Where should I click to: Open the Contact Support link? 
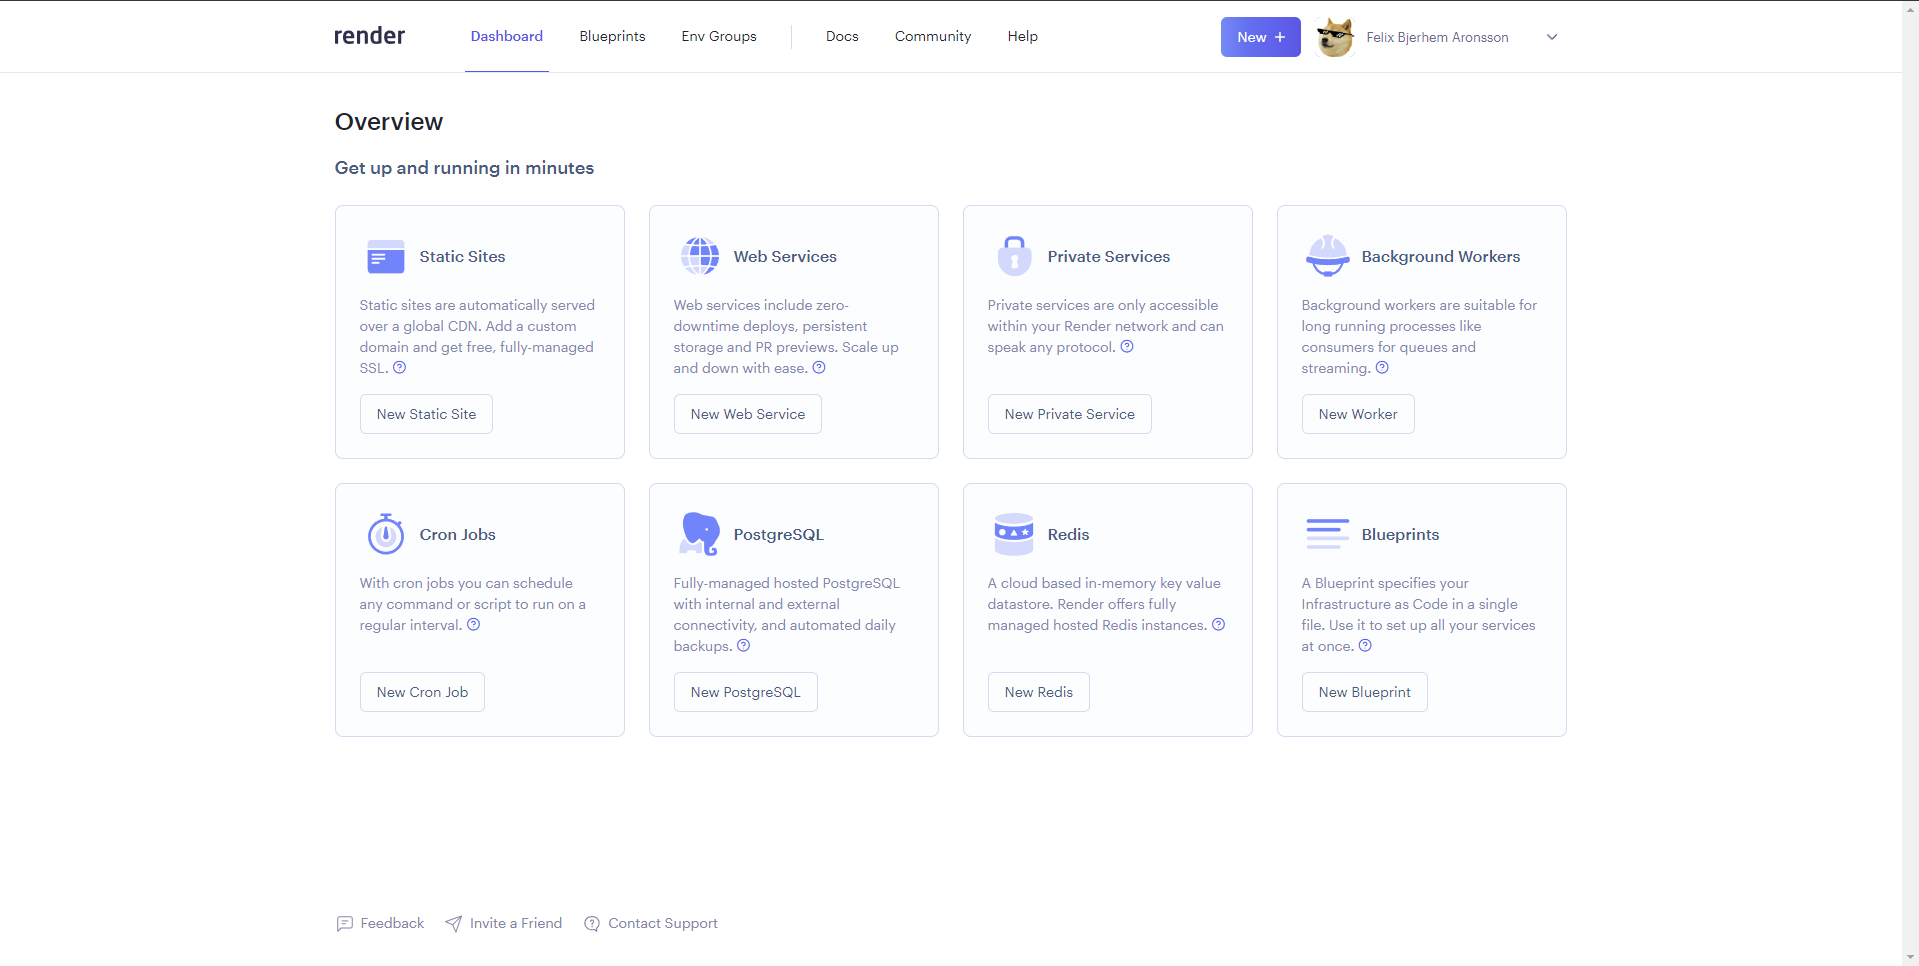tap(663, 923)
